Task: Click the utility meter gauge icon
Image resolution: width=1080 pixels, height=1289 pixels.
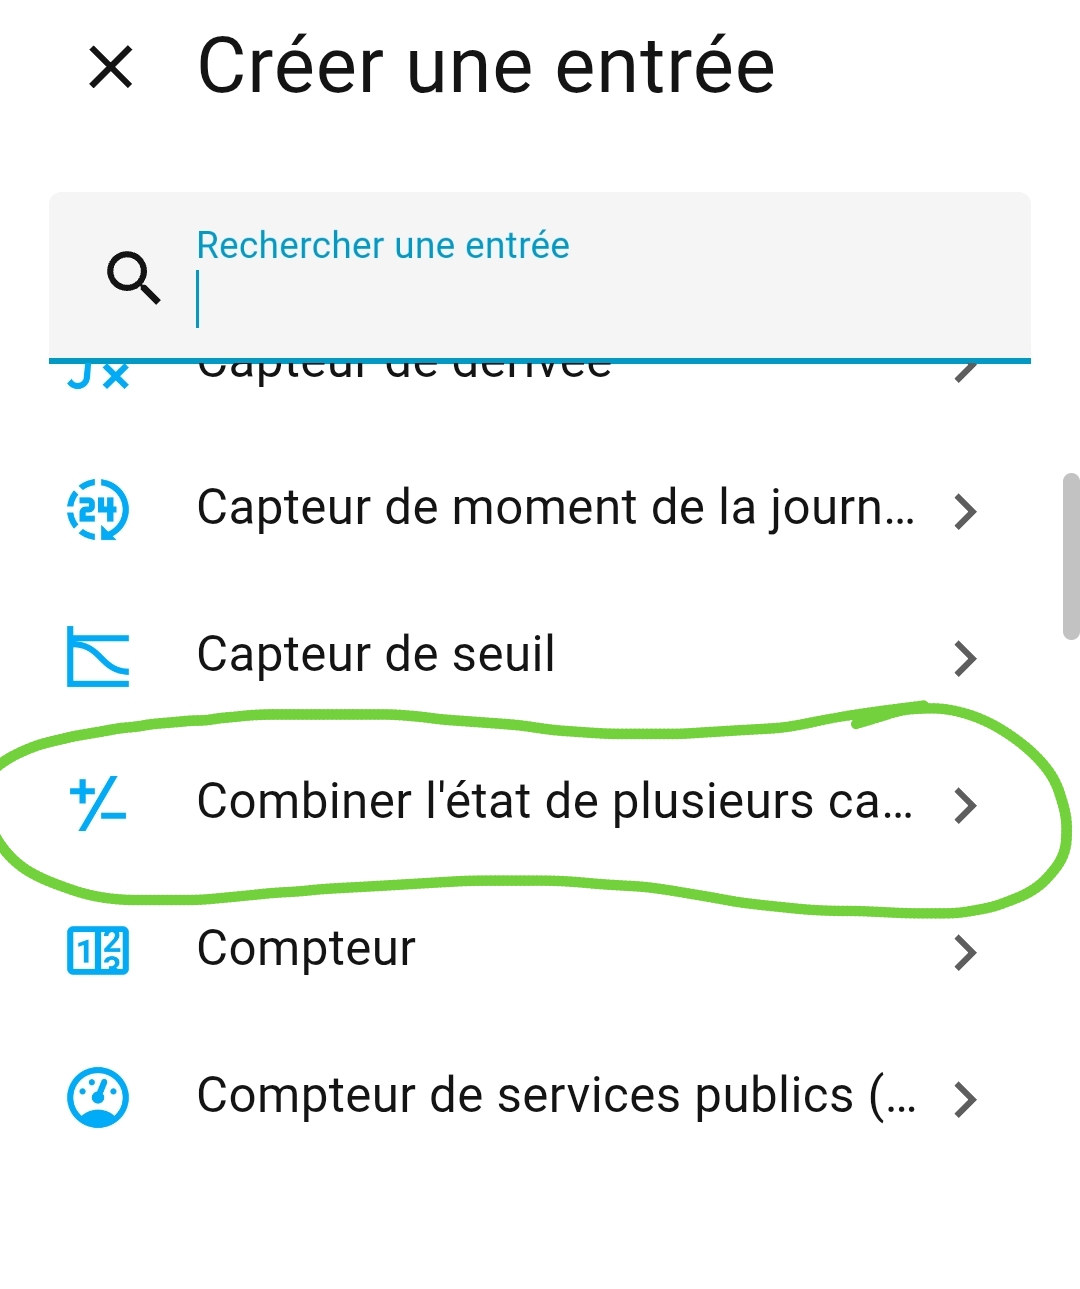Action: 98,1098
